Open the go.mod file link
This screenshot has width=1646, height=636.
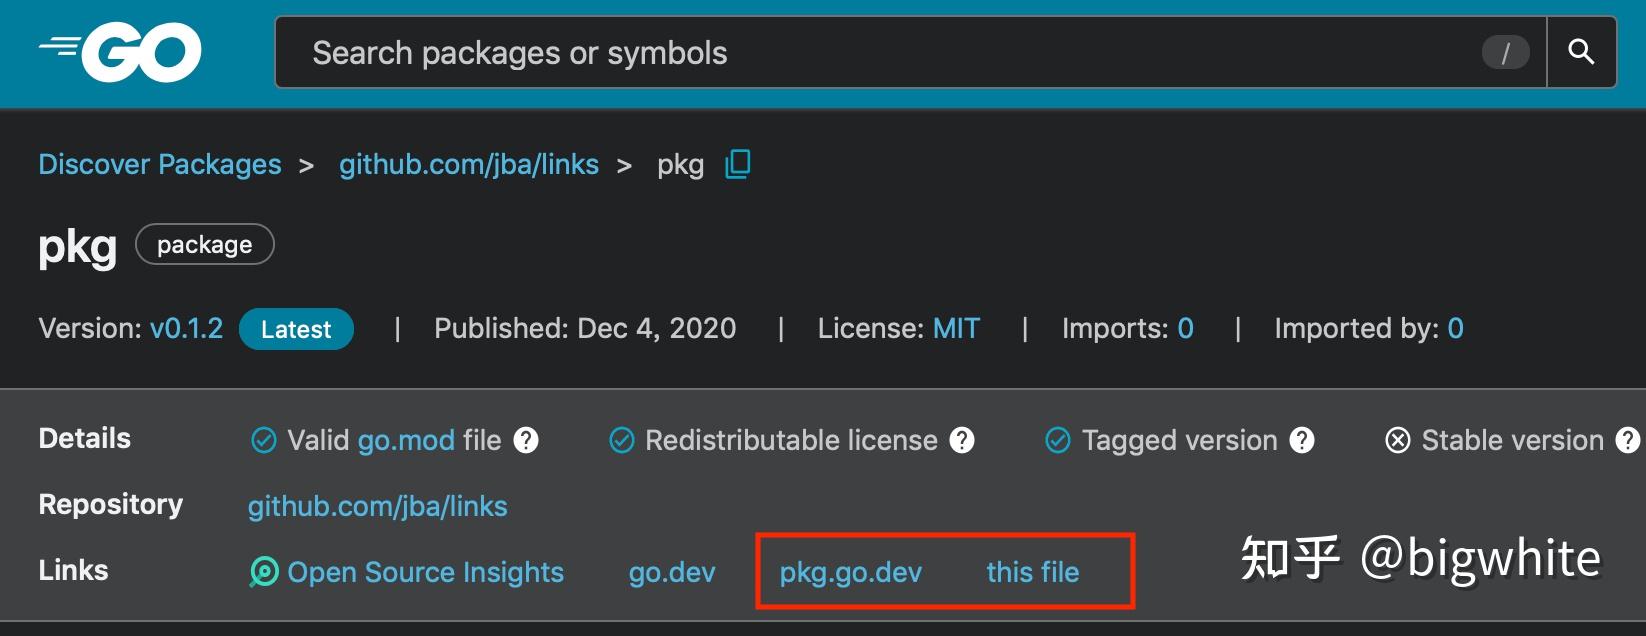click(x=406, y=440)
